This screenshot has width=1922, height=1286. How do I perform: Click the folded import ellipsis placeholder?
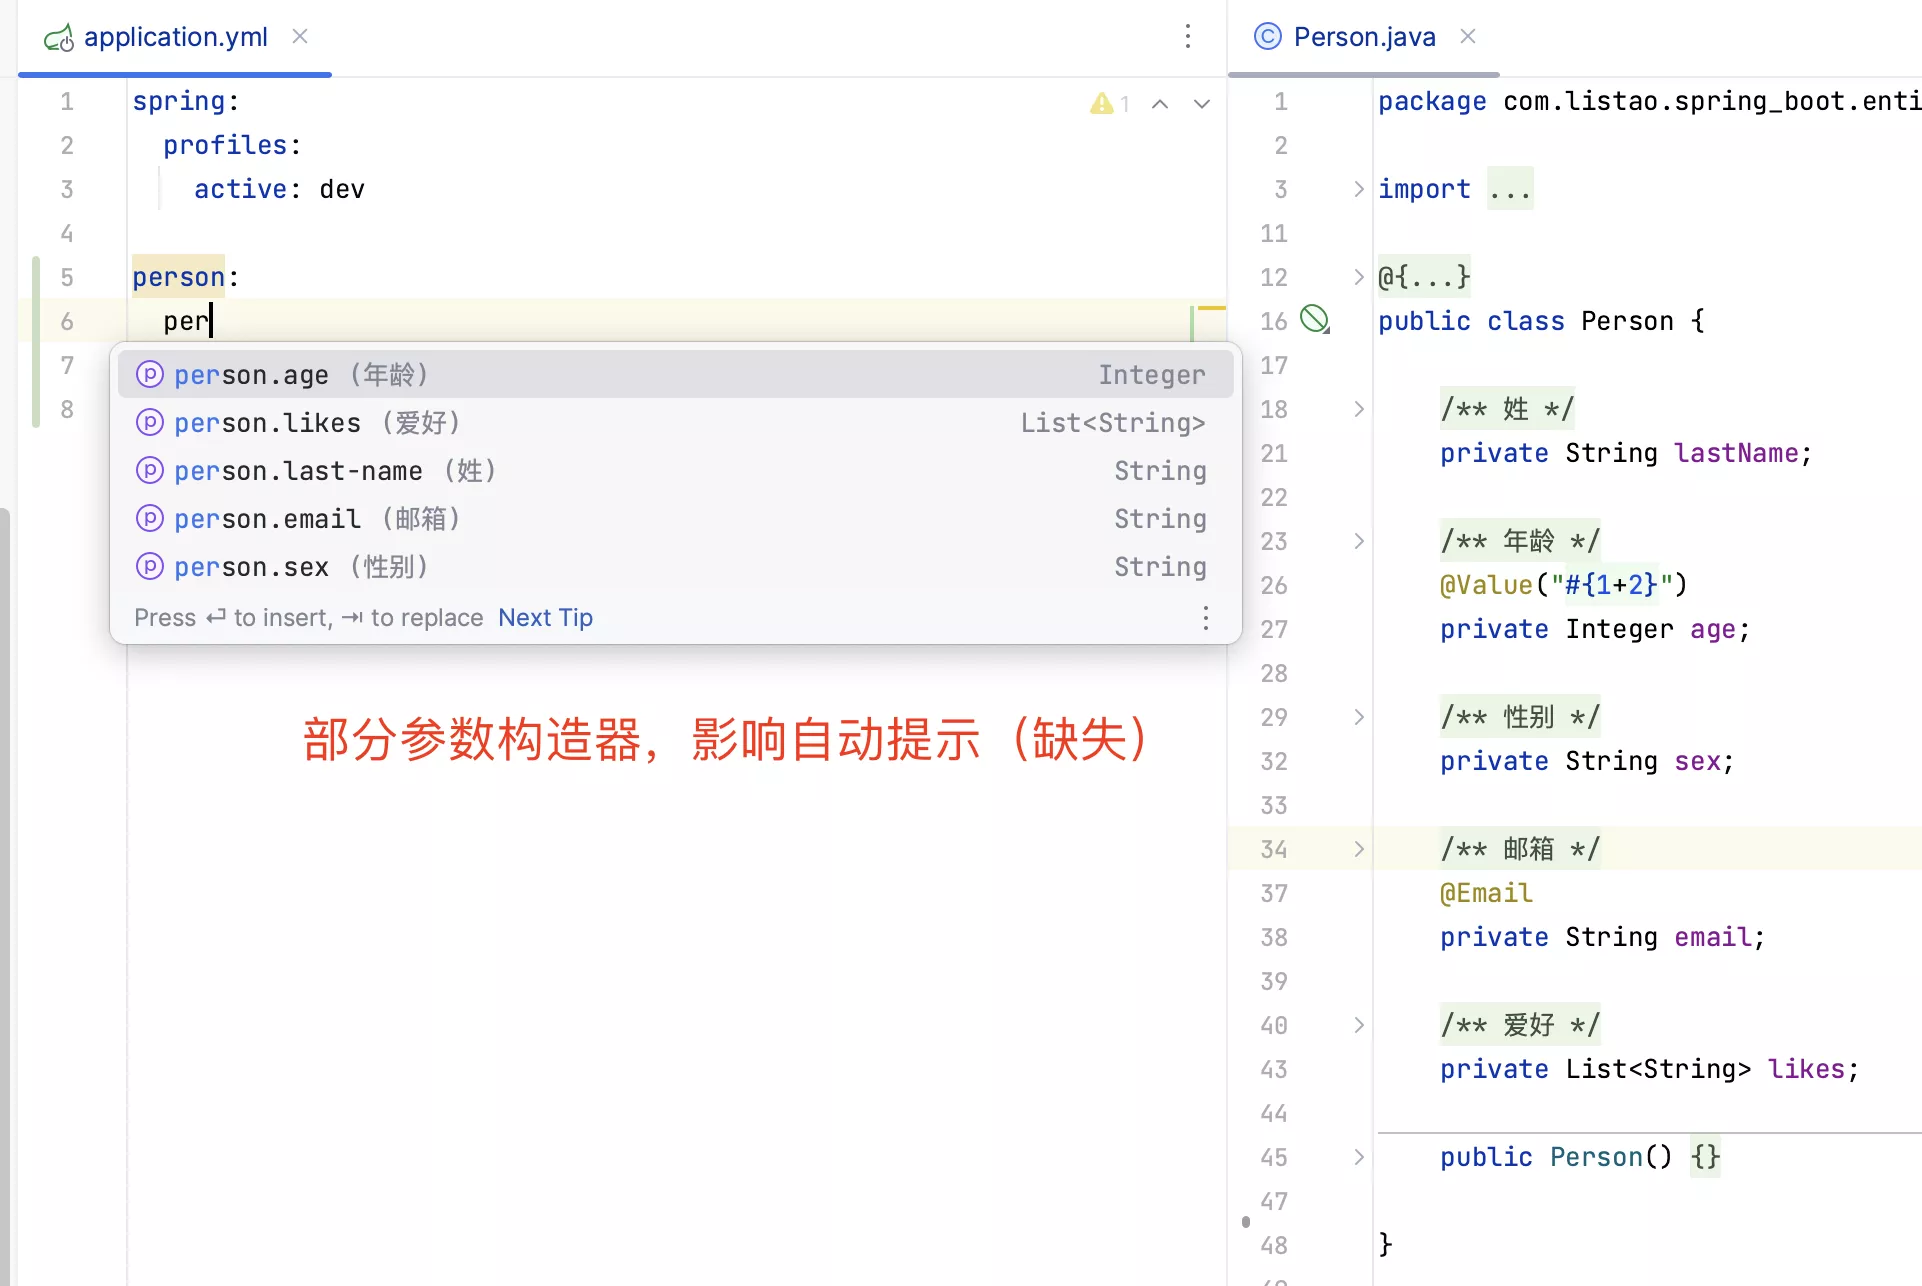(x=1510, y=189)
